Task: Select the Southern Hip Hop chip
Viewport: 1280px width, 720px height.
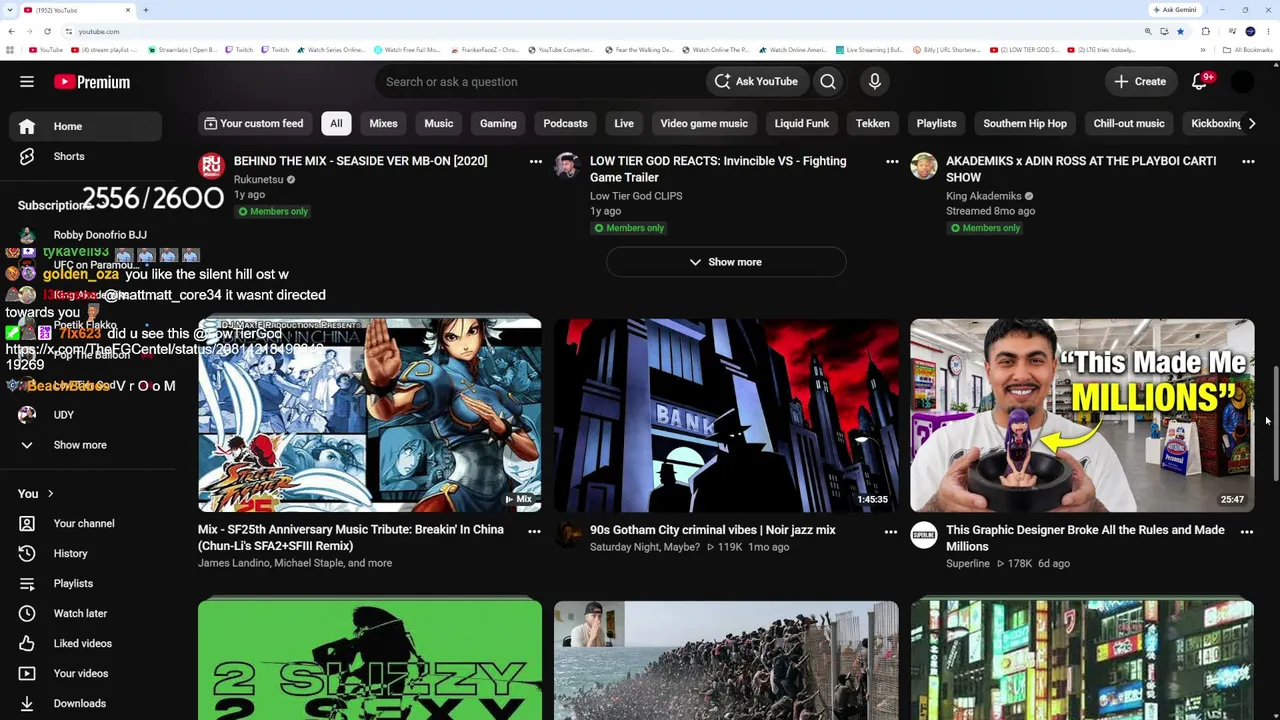Action: [1025, 123]
